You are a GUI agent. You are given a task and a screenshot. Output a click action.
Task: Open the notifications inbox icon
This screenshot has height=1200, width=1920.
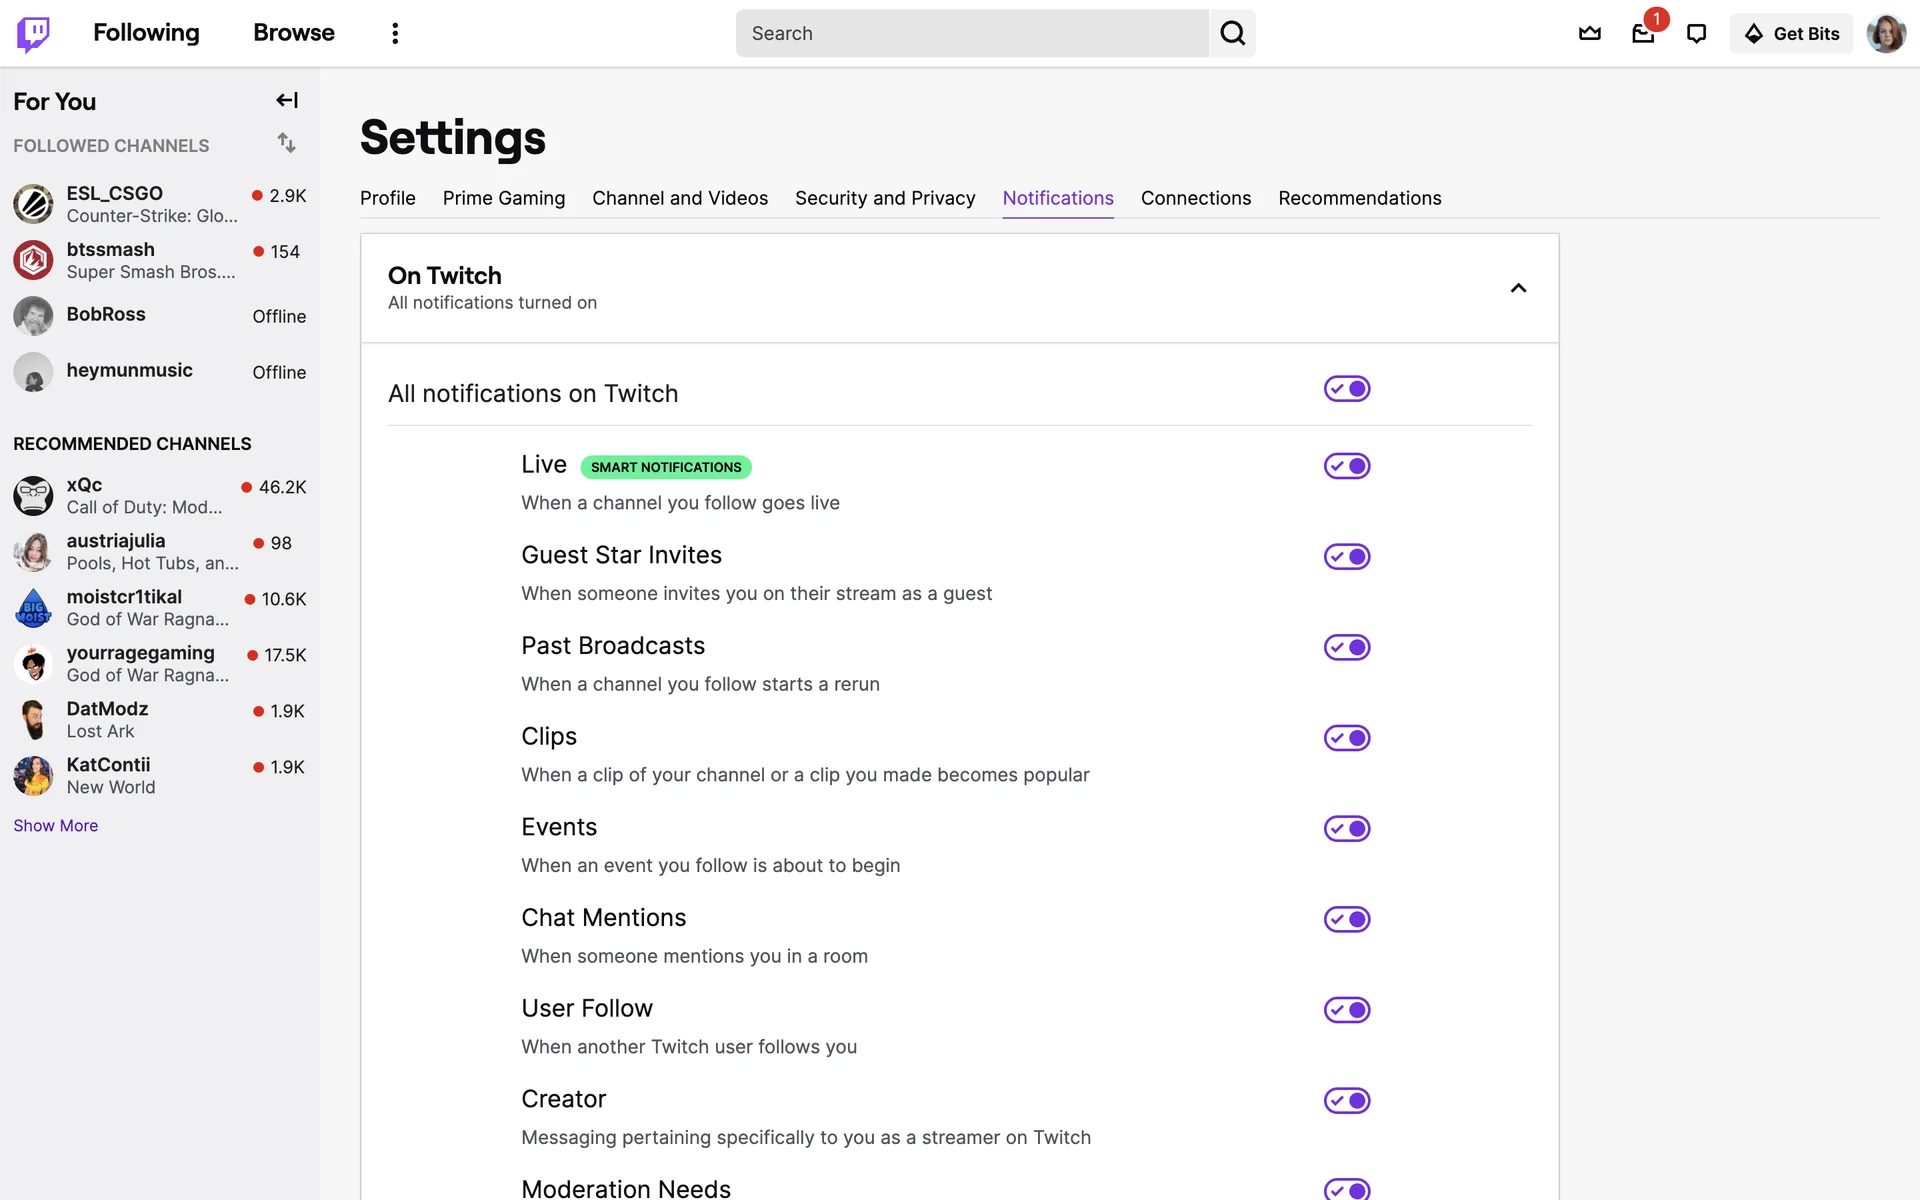click(1643, 33)
